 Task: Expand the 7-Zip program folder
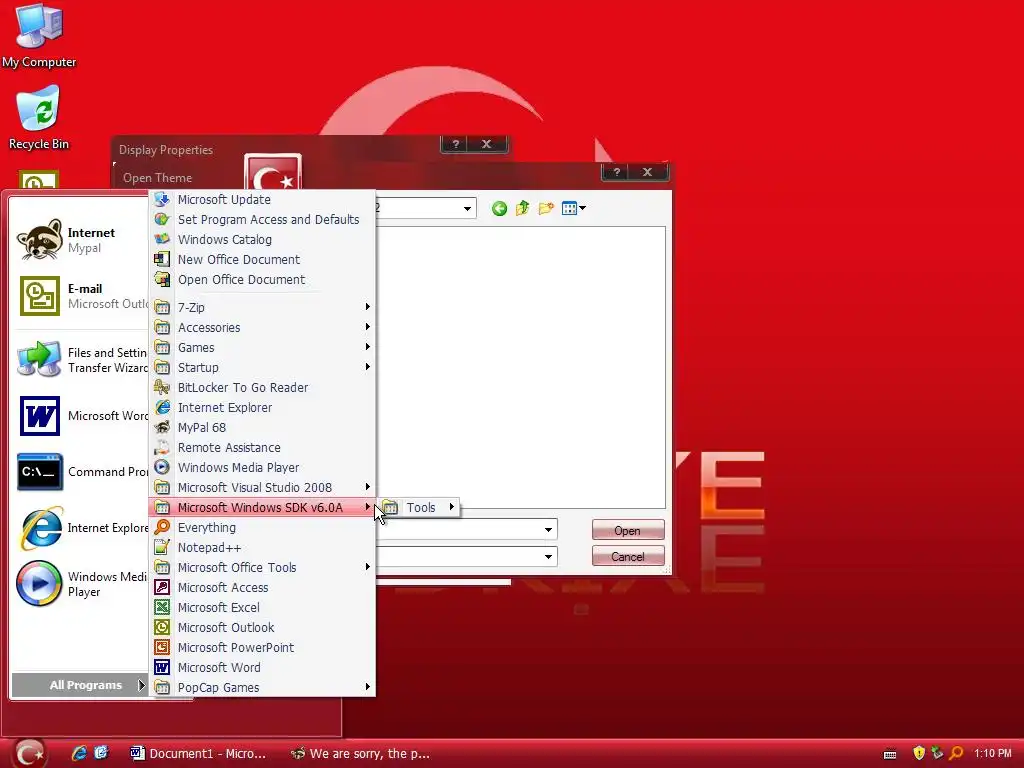pyautogui.click(x=263, y=307)
